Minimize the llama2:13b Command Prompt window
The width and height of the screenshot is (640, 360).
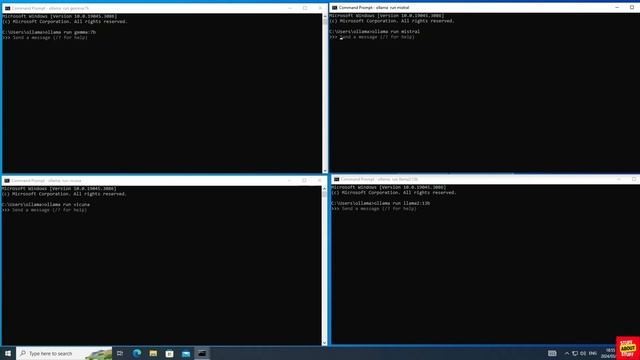pos(619,179)
